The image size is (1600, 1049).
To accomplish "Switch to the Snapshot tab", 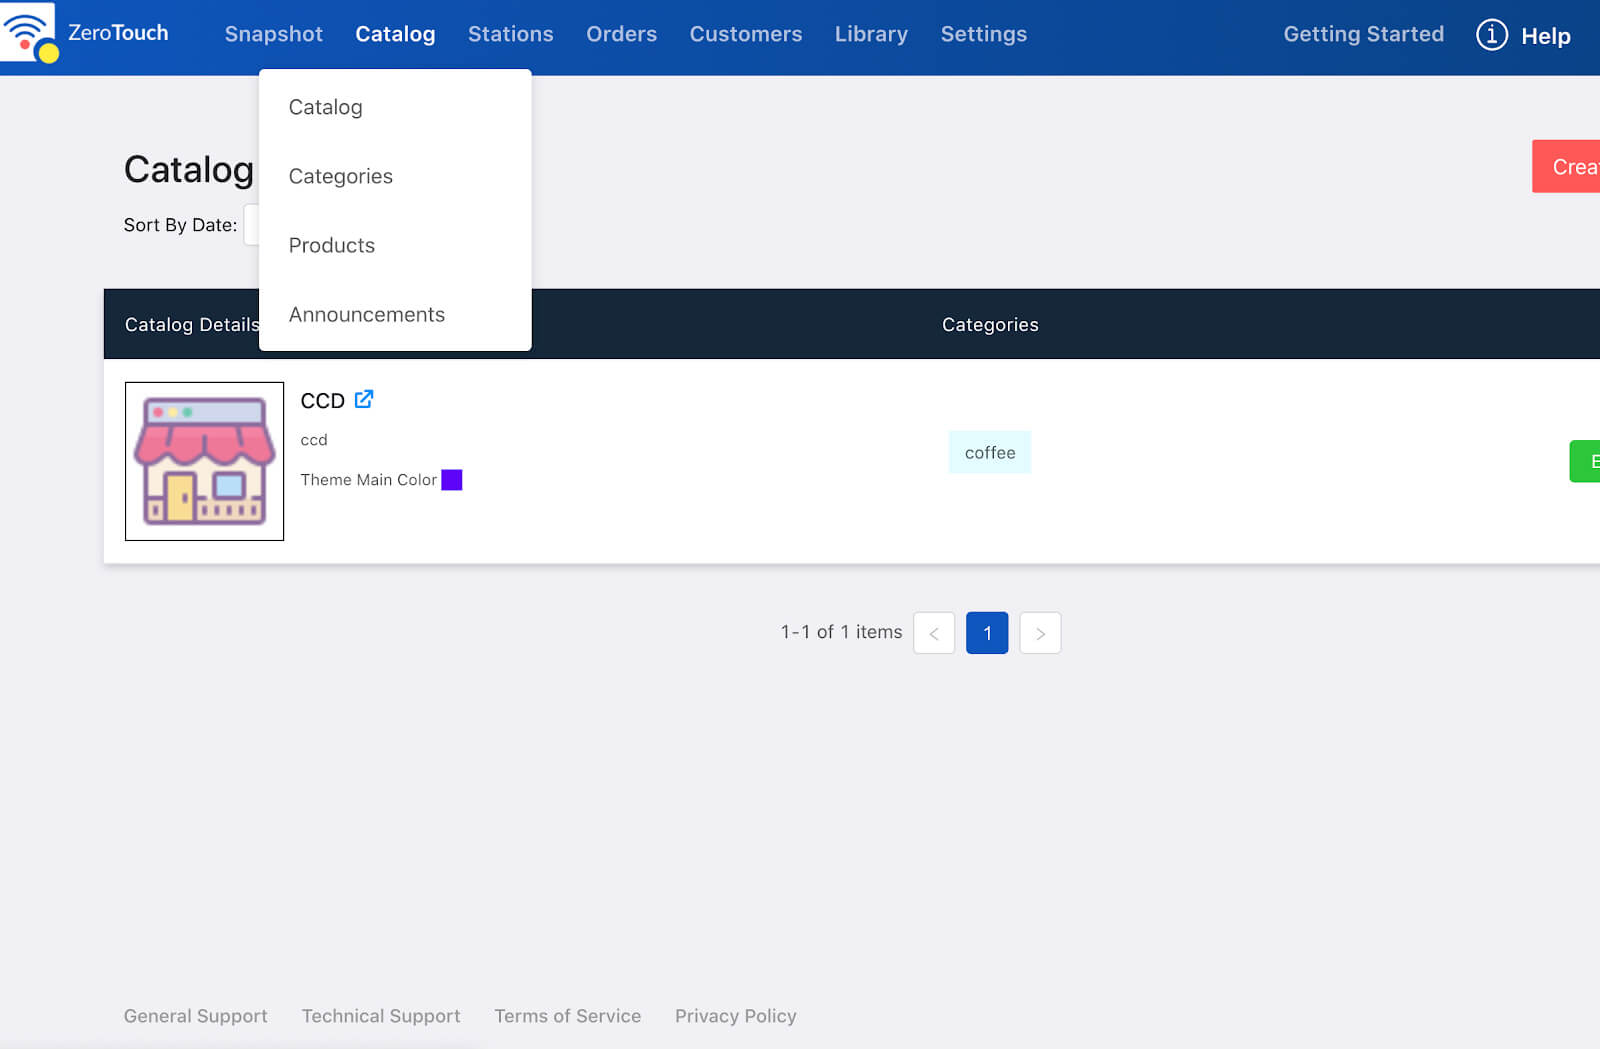I will pos(273,34).
